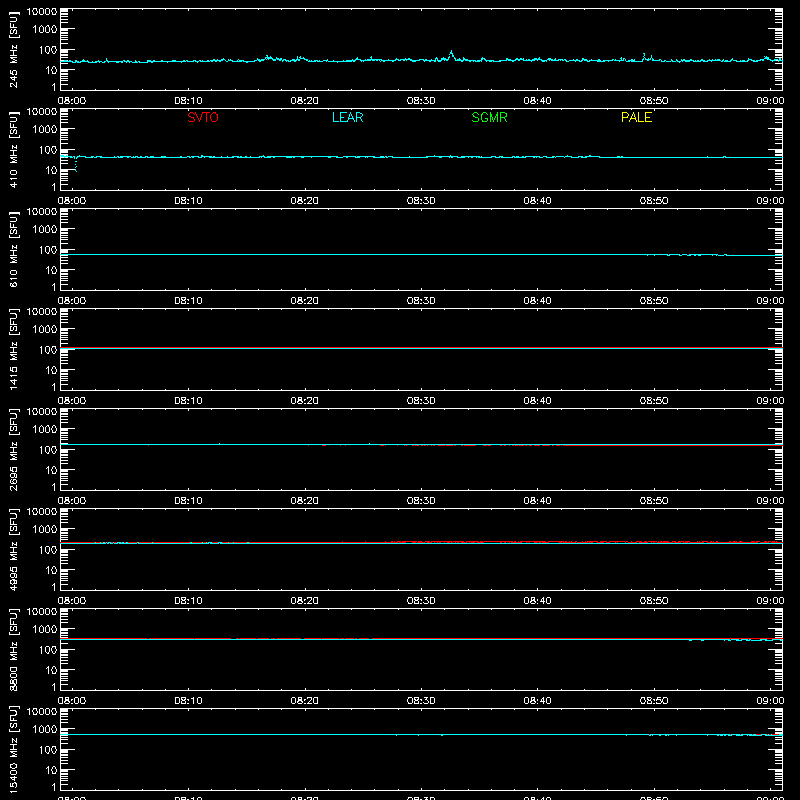Click the 1000 y-axis value on 15400 MHz plot
Viewport: 800px width, 800px height.
[x=45, y=730]
